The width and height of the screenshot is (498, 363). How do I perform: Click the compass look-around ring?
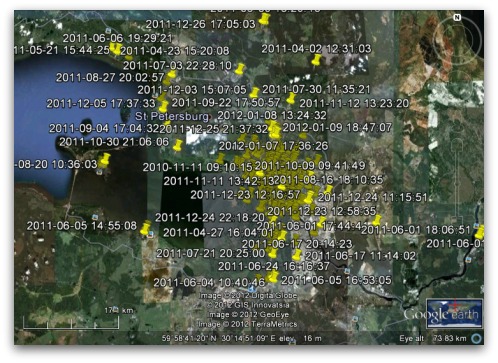[x=457, y=39]
